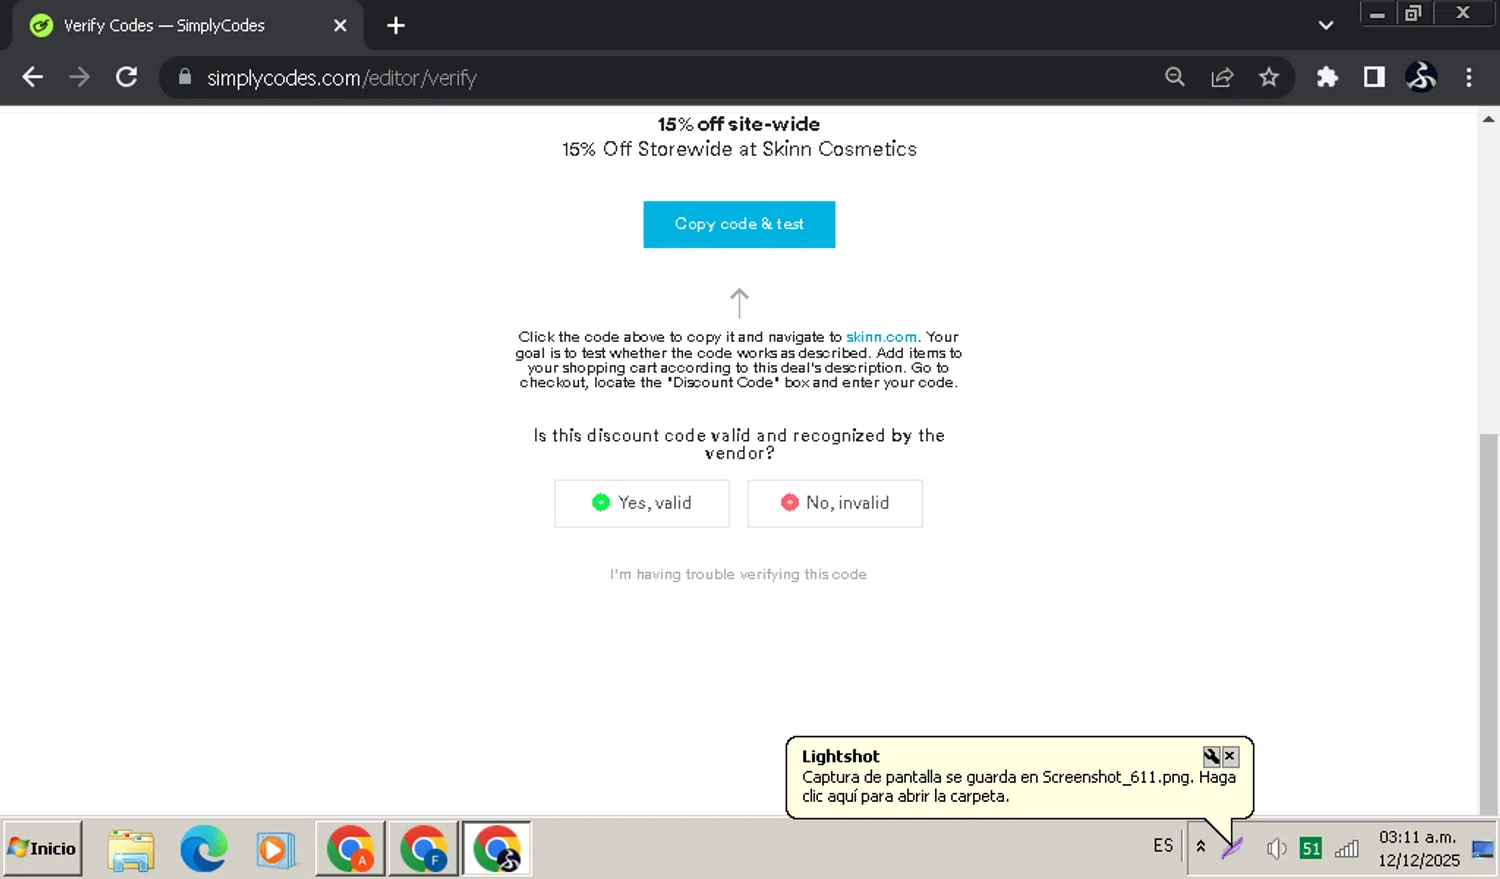Open the Chrome three-dot menu
The image size is (1500, 879).
1469,77
